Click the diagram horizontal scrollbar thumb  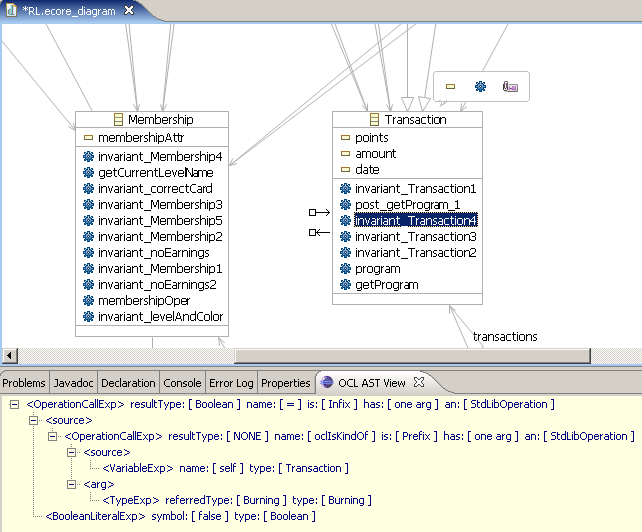point(413,355)
